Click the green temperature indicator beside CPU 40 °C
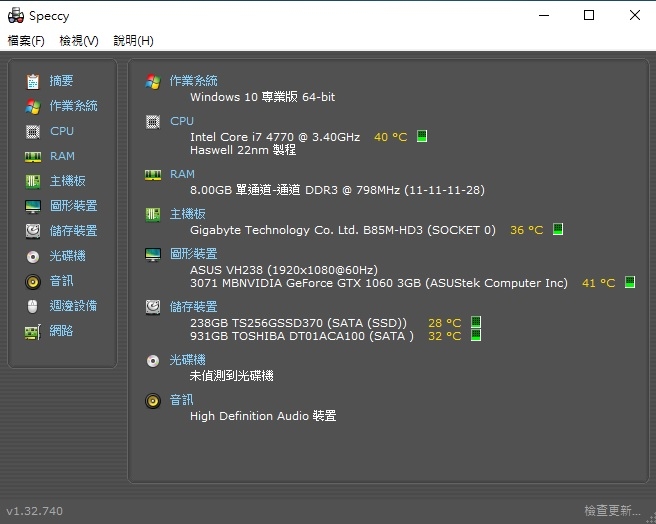Image resolution: width=656 pixels, height=524 pixels. tap(422, 136)
